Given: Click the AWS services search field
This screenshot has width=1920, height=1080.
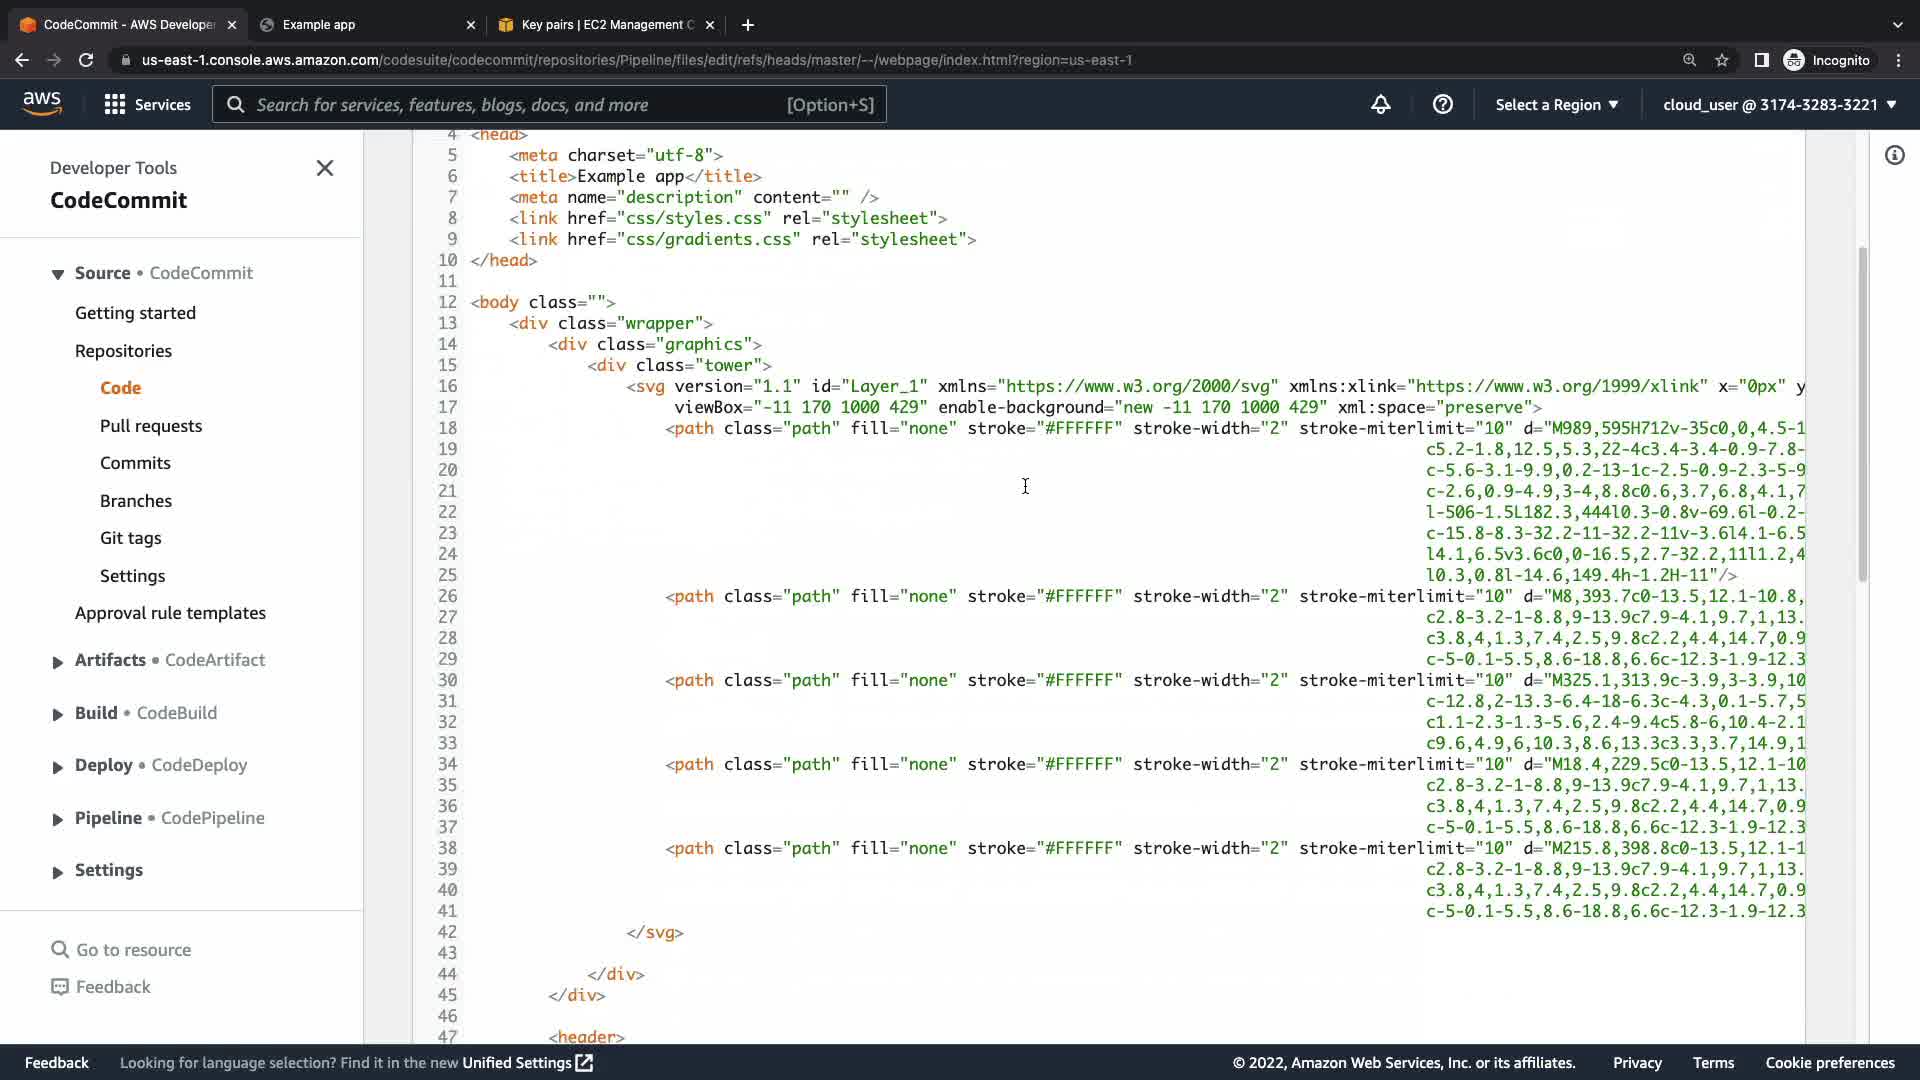Looking at the screenshot, I should point(549,105).
